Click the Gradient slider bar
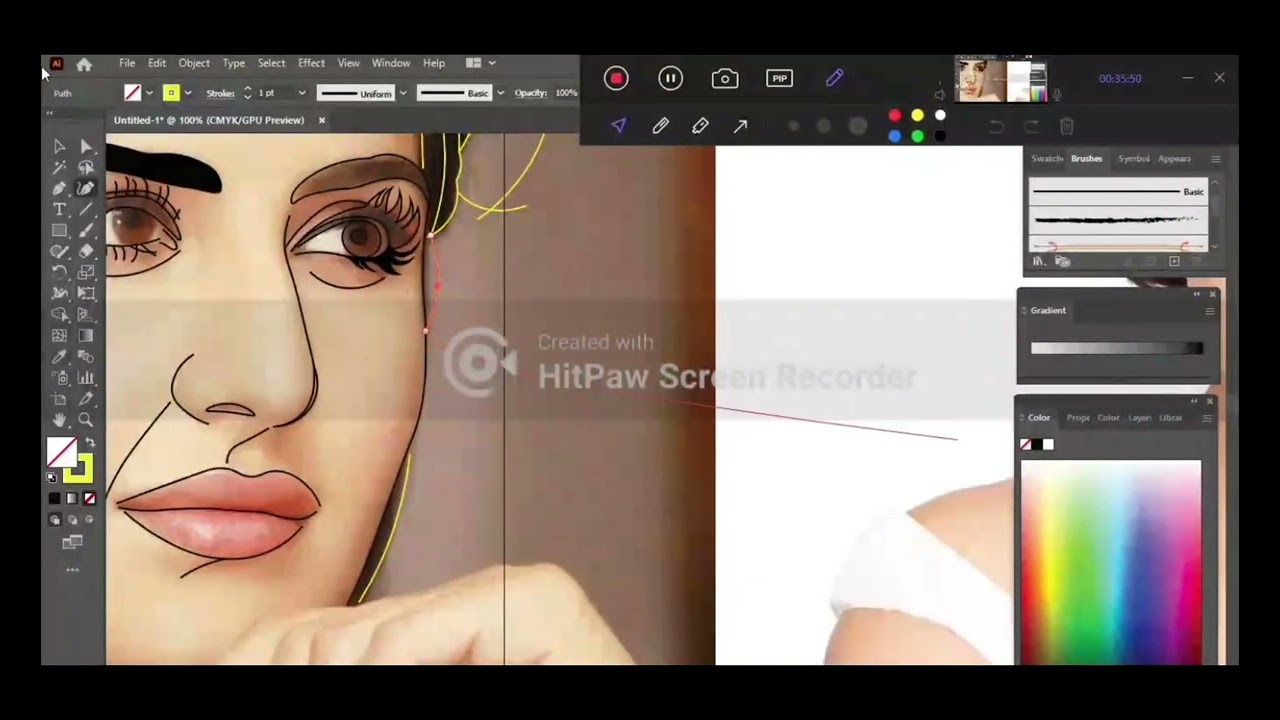 (1117, 348)
